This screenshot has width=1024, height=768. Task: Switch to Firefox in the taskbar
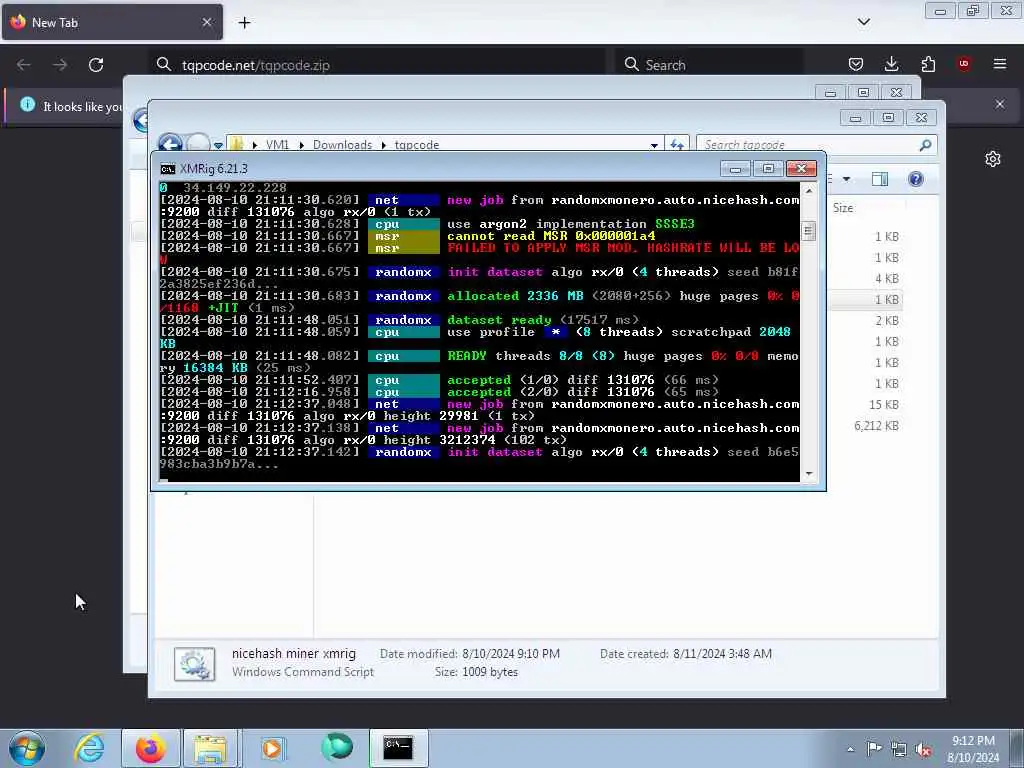[151, 748]
